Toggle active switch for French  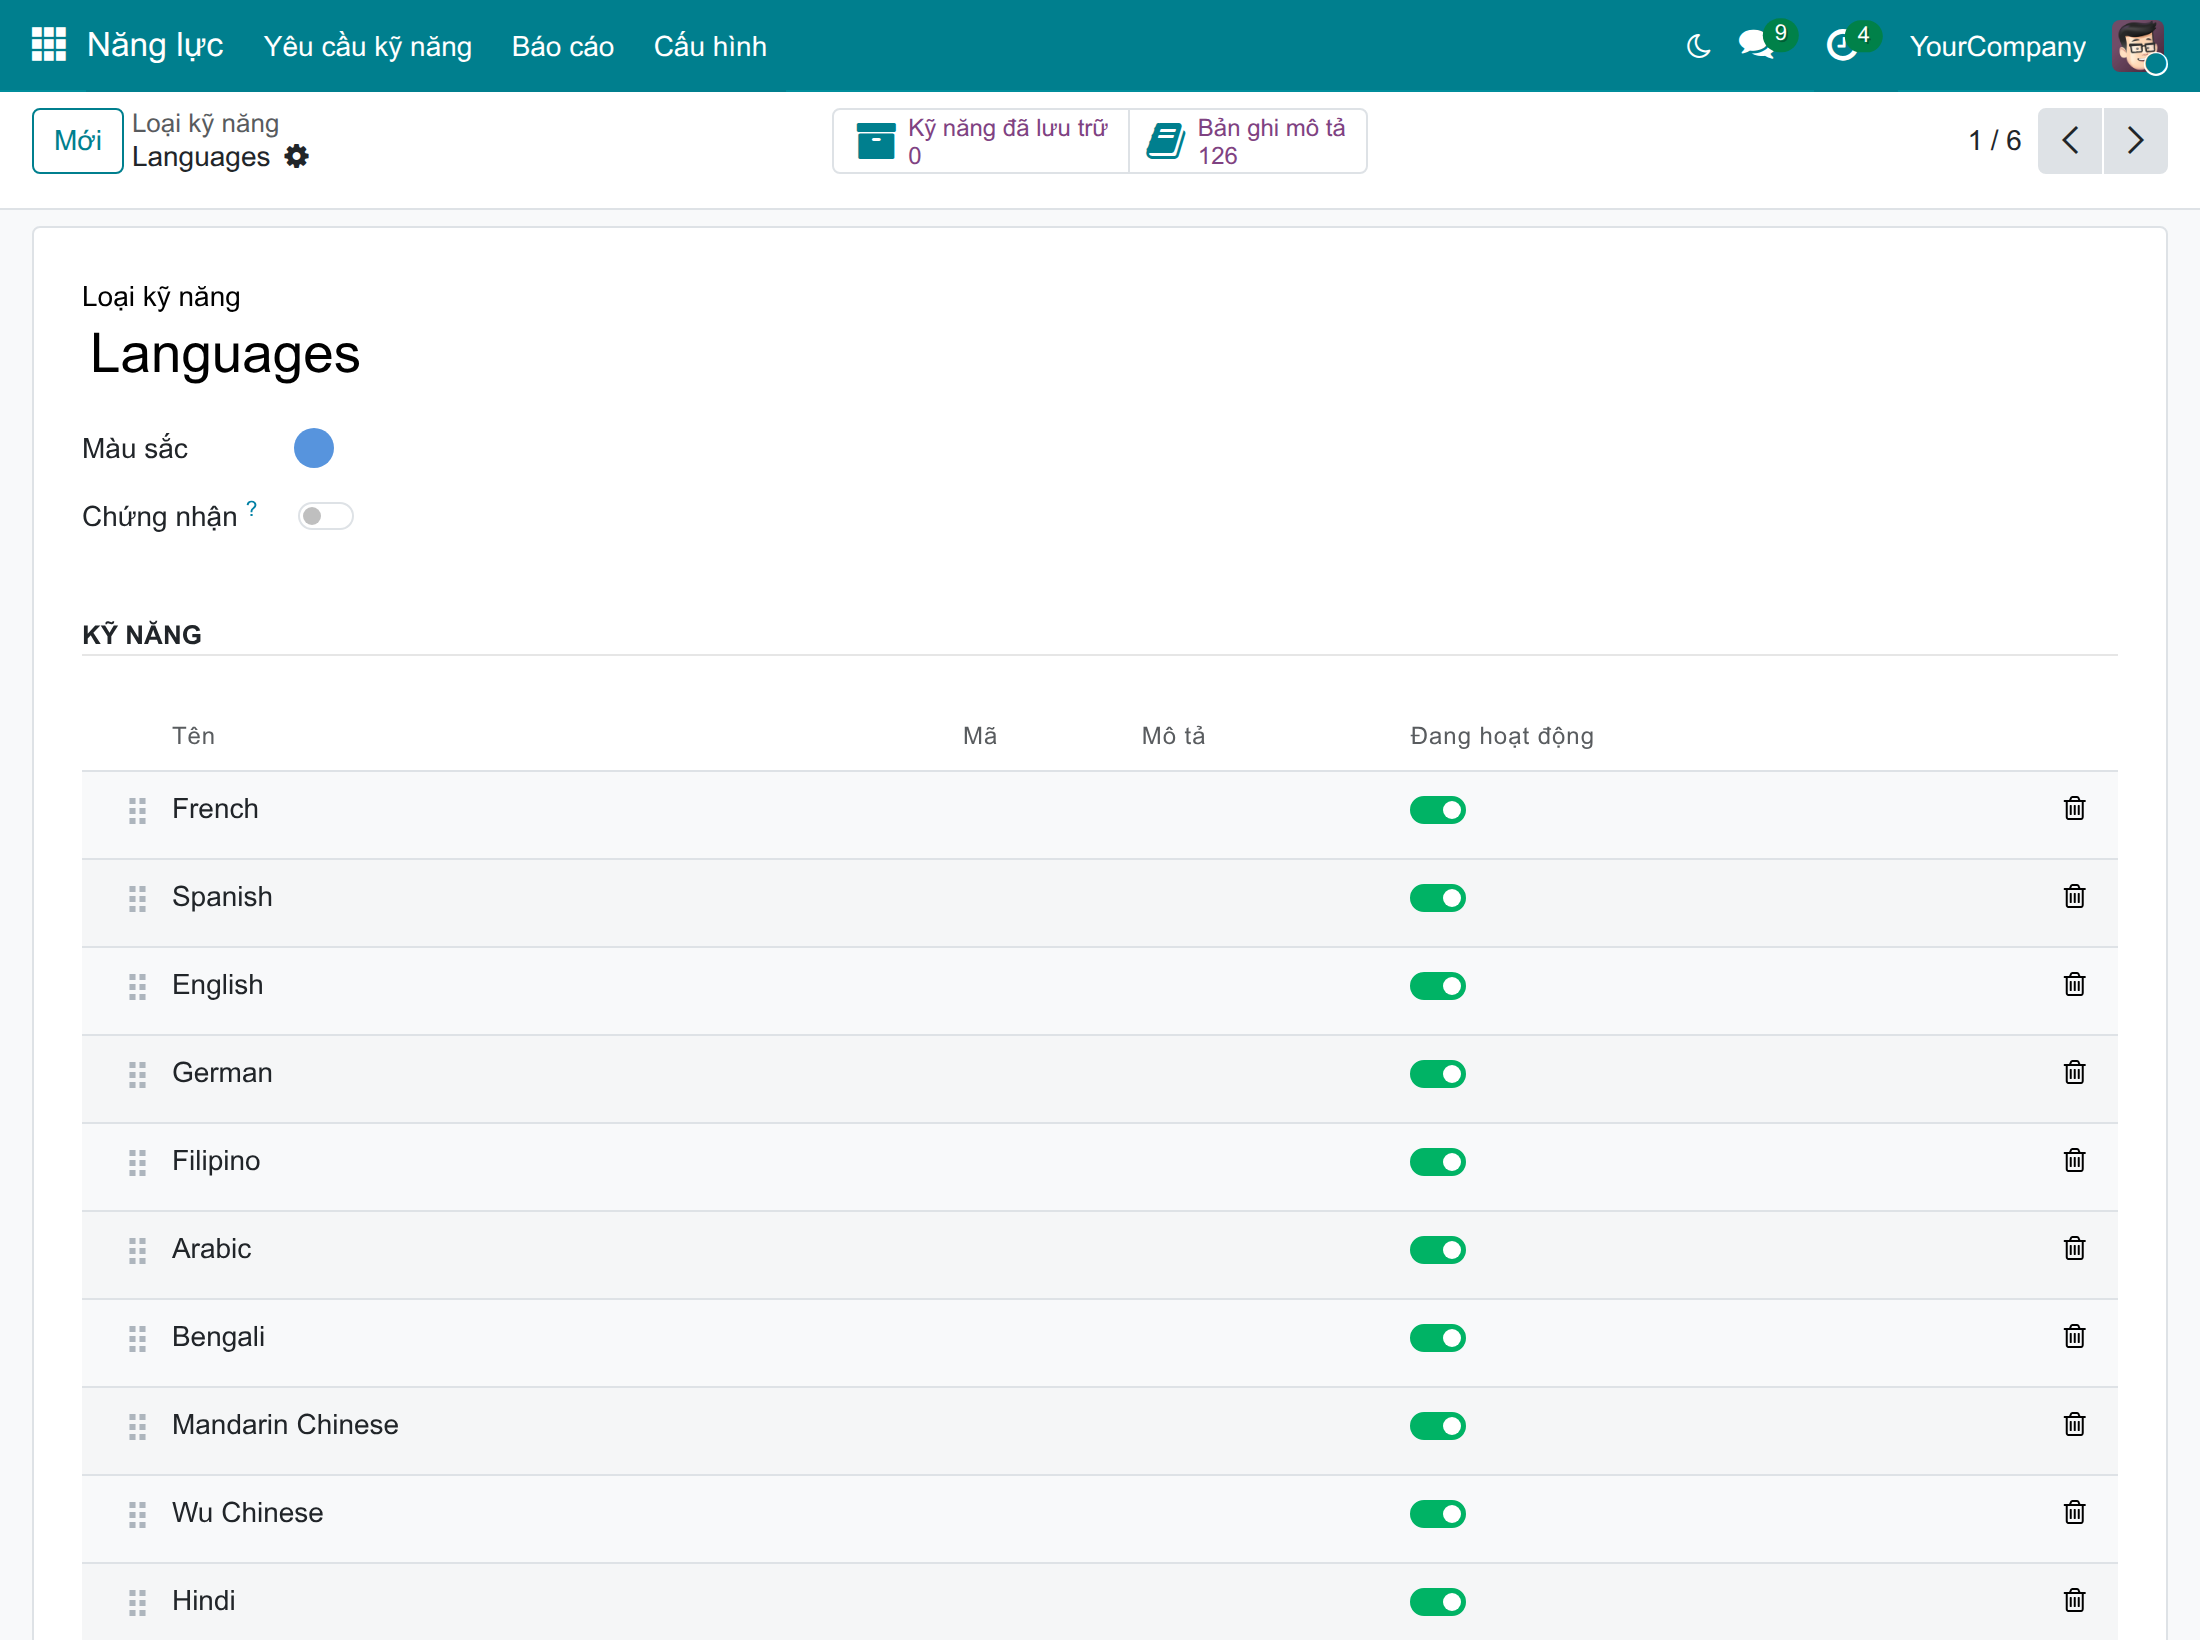[x=1437, y=810]
